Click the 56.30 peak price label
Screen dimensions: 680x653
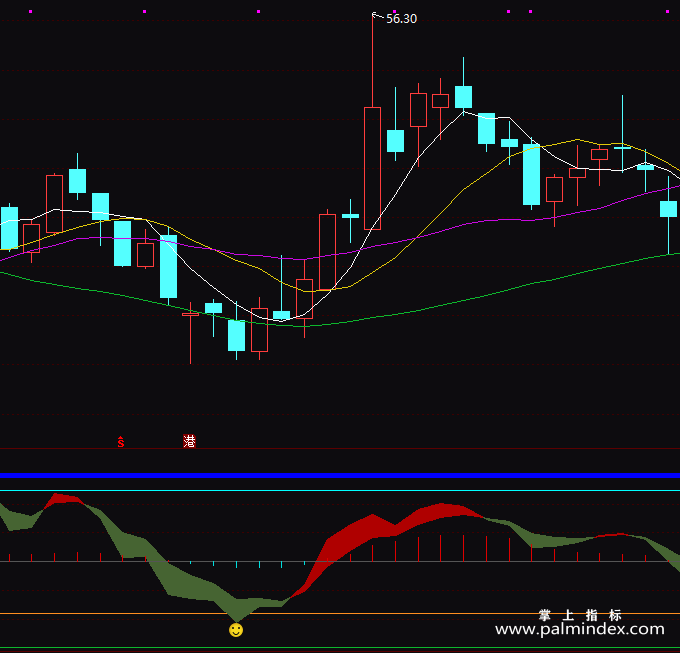(x=401, y=19)
